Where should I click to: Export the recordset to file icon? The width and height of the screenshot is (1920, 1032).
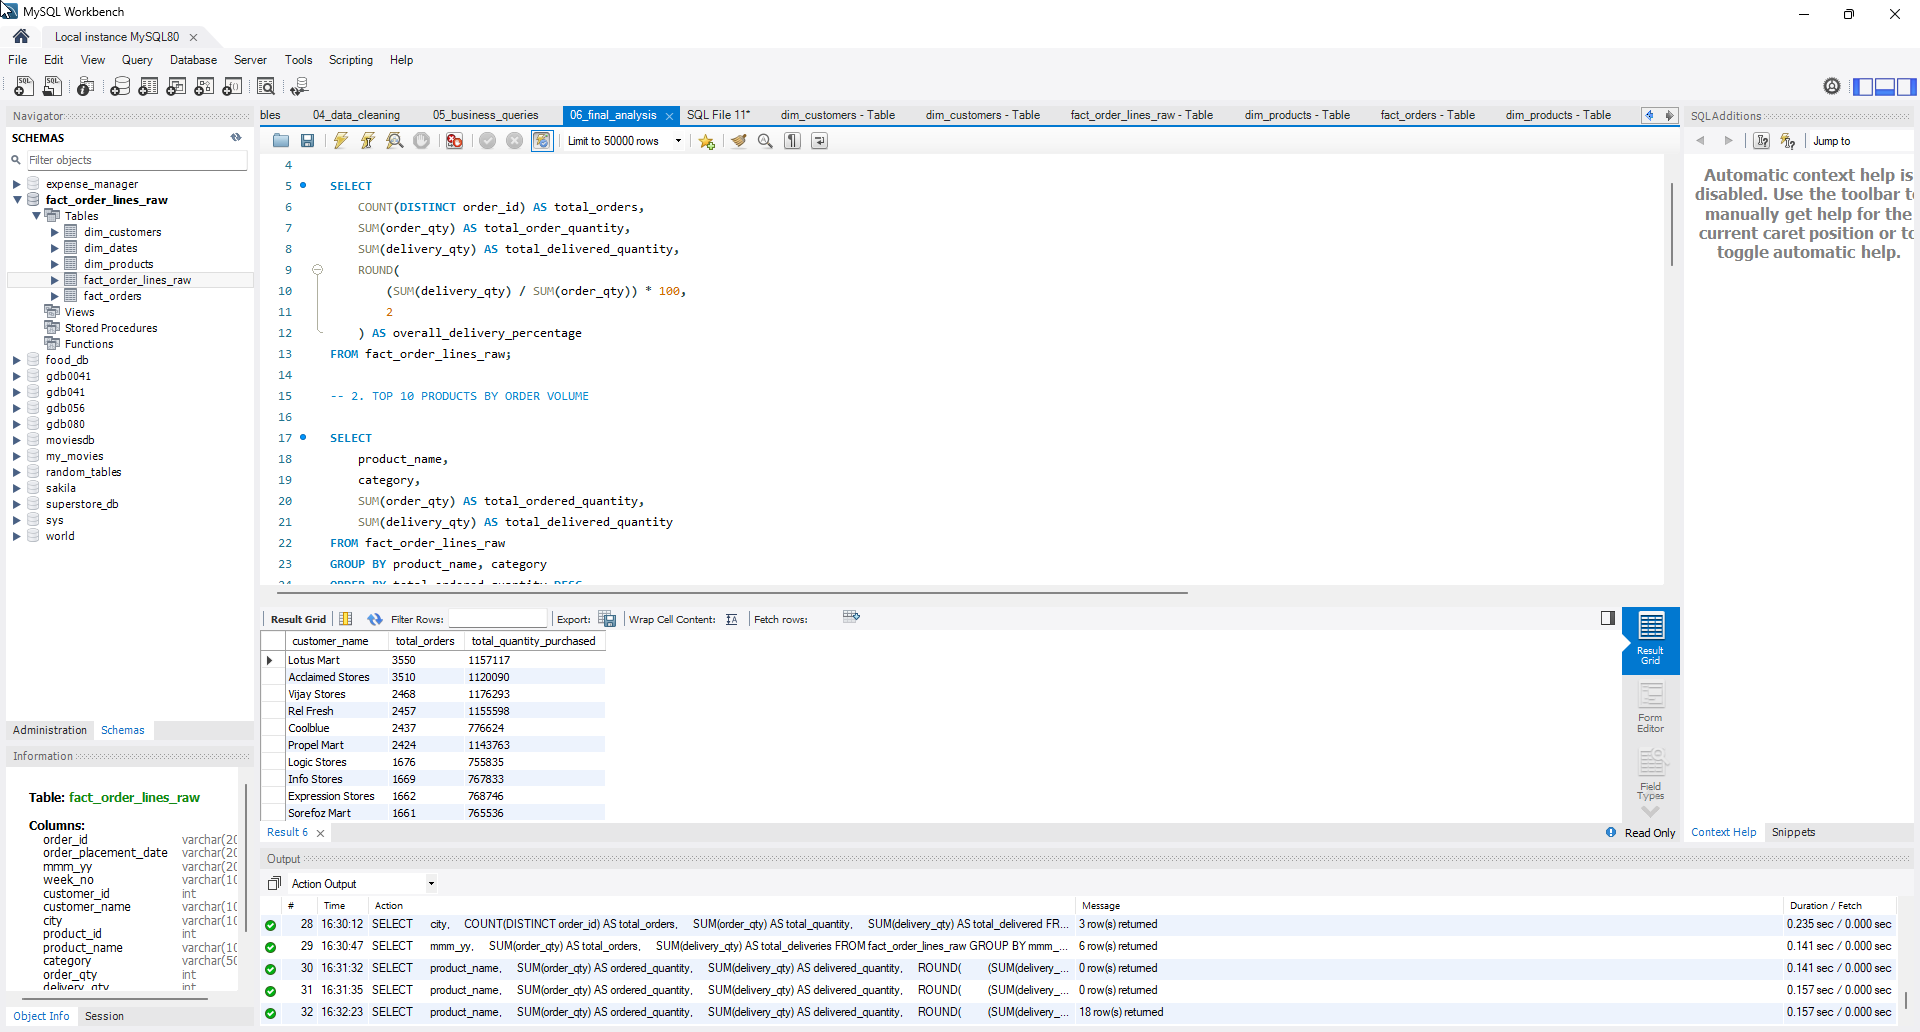(x=607, y=619)
